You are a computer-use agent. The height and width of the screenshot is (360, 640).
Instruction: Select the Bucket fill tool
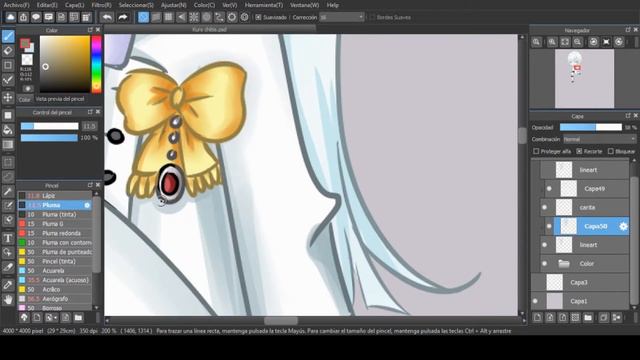click(x=8, y=130)
